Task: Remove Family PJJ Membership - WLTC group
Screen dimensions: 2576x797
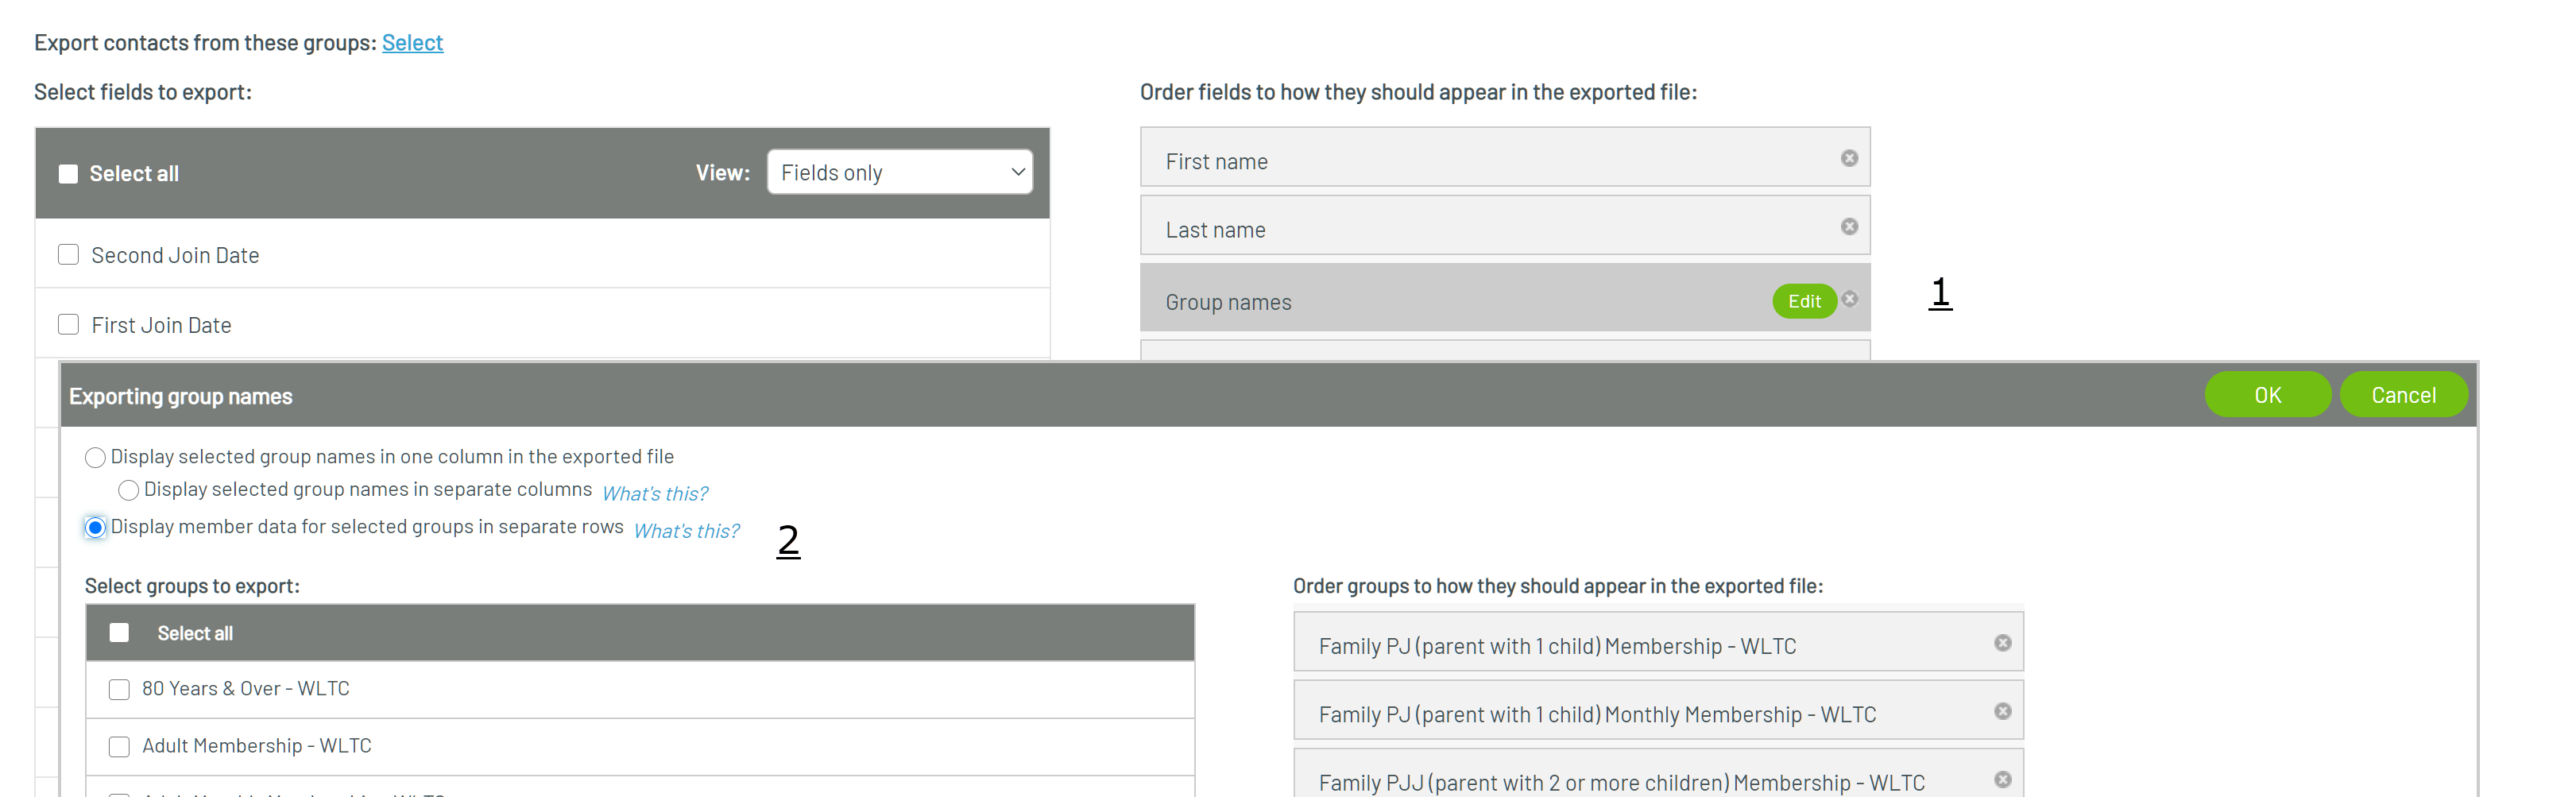Action: (x=2002, y=779)
